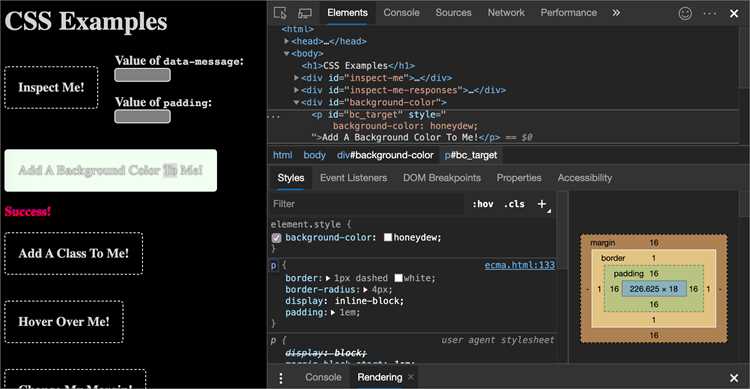
Task: Click the Hover Over Me! box
Action: [x=64, y=322]
